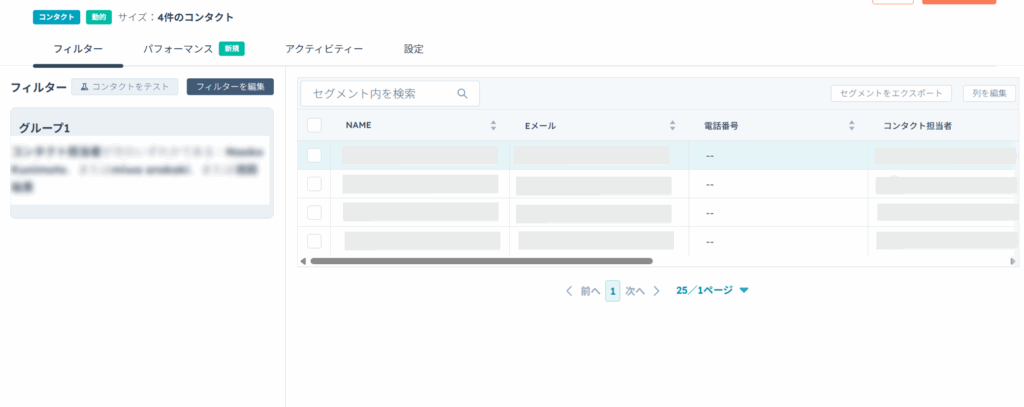Click next page chevron icon

click(657, 291)
